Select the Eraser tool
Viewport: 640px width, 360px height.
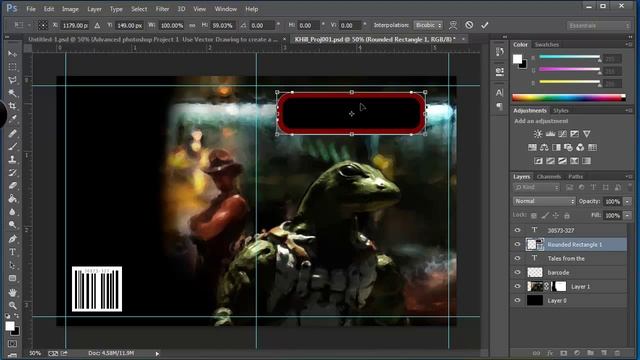click(12, 185)
